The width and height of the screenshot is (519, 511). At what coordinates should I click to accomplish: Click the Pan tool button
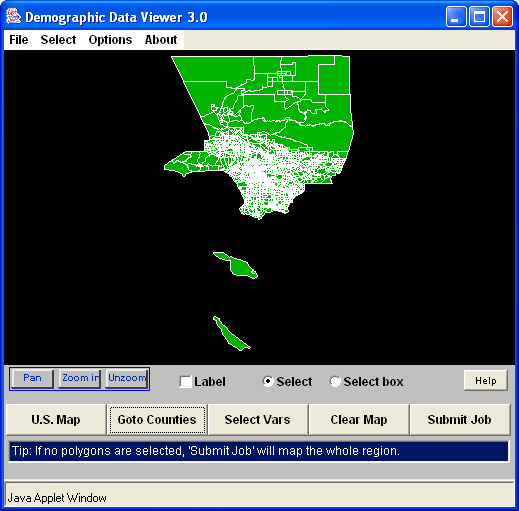pos(32,379)
